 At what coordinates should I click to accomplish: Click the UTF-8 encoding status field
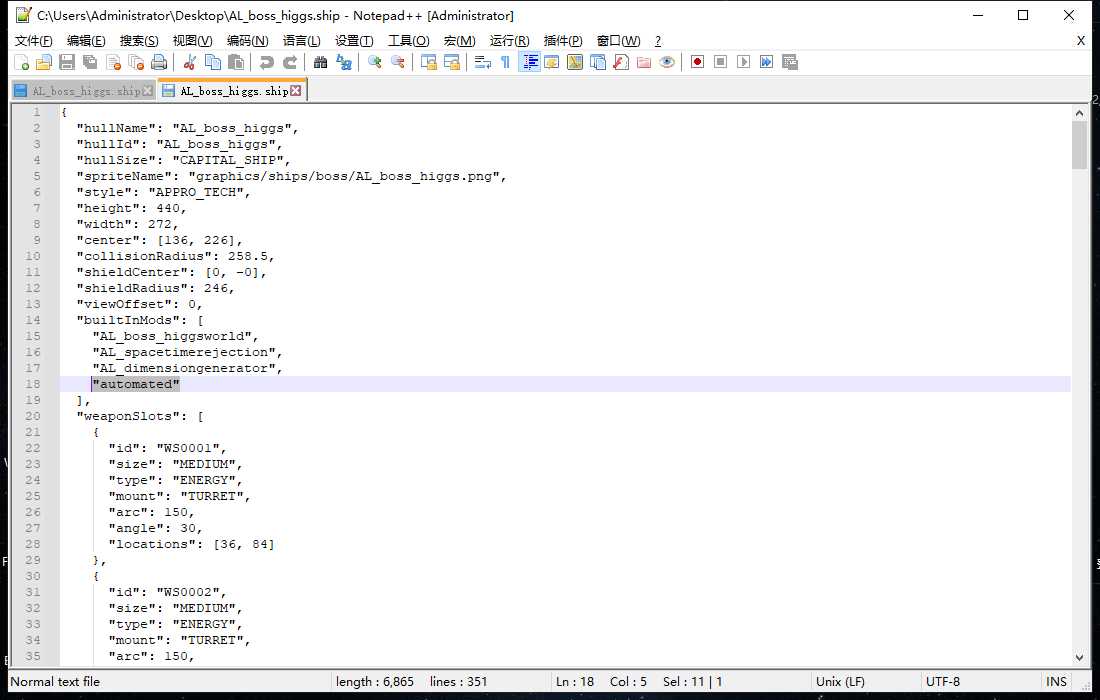[943, 682]
